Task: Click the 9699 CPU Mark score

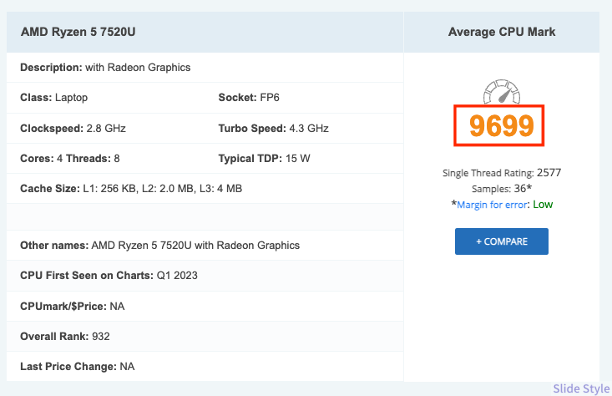Action: (x=501, y=126)
